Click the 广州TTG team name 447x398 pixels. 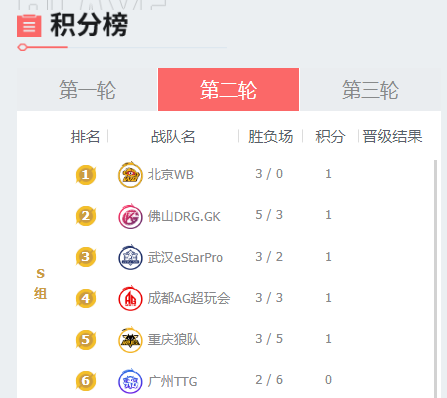173,381
